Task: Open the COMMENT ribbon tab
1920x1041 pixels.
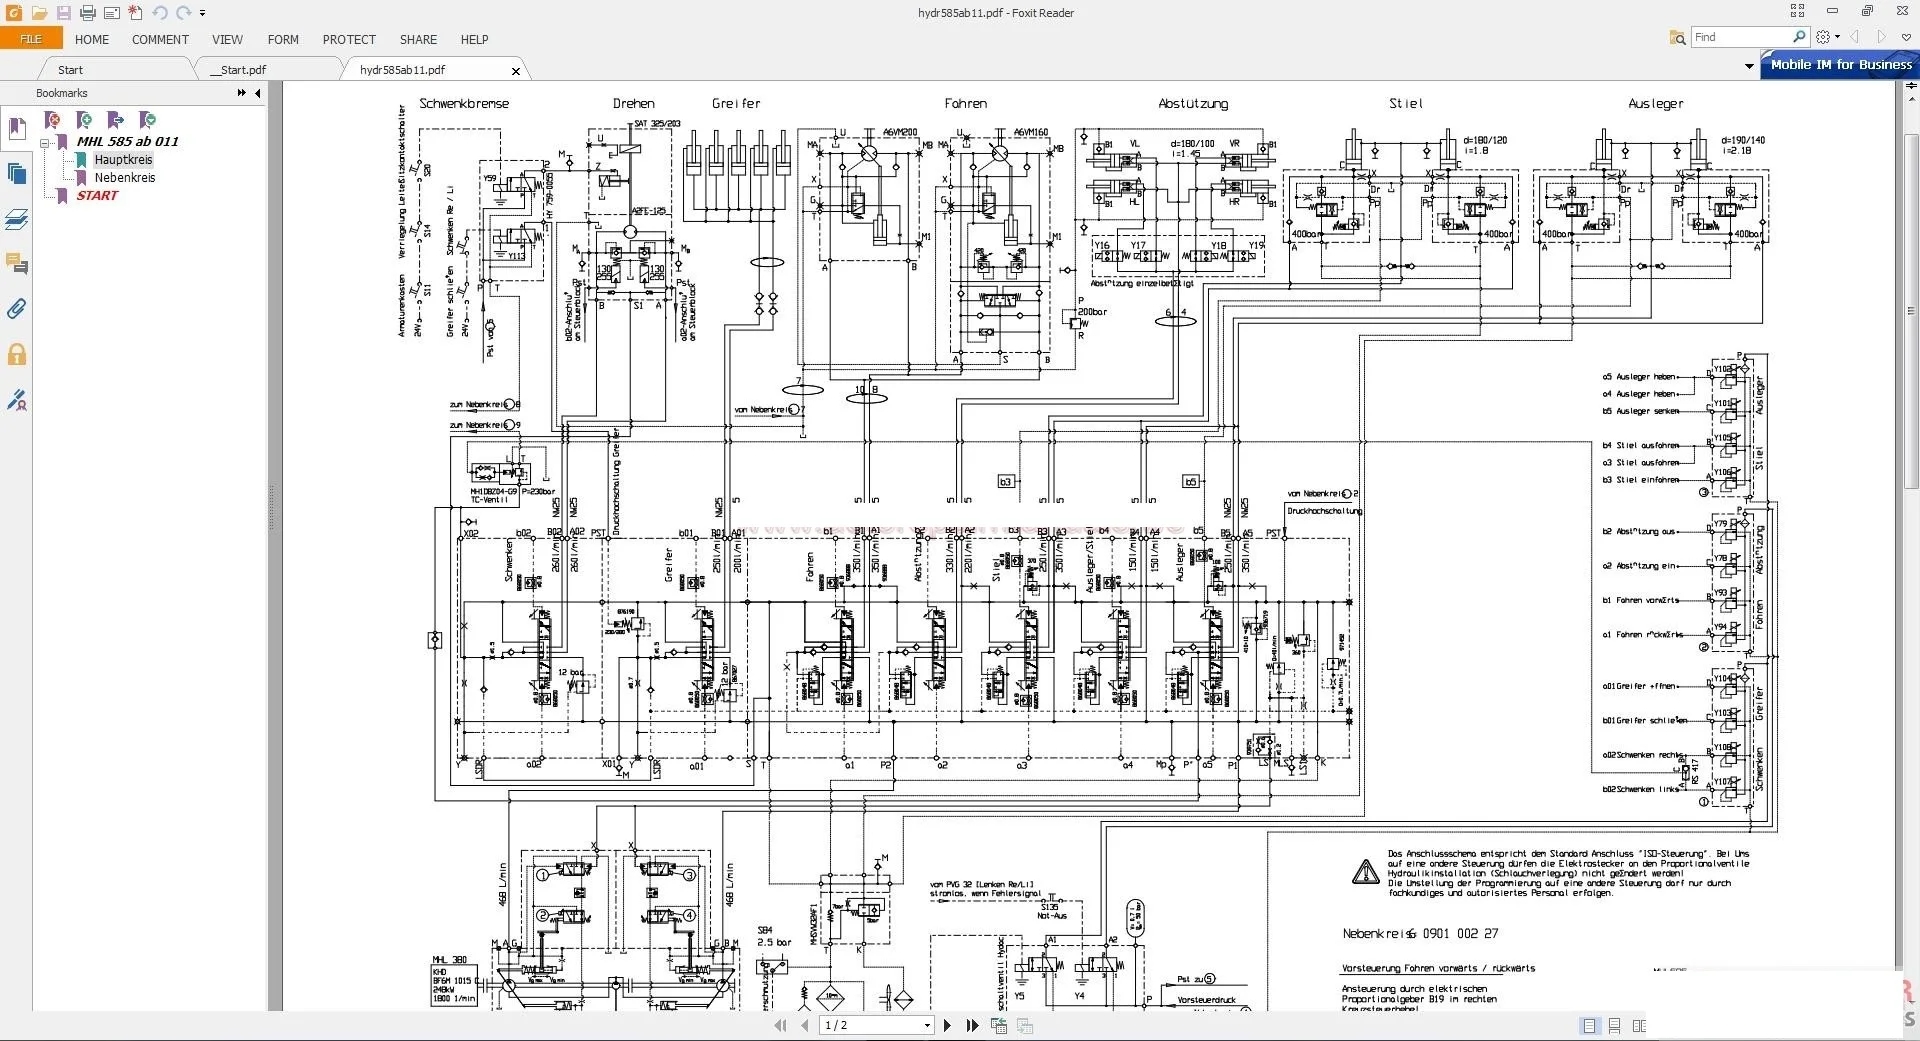Action: tap(160, 40)
